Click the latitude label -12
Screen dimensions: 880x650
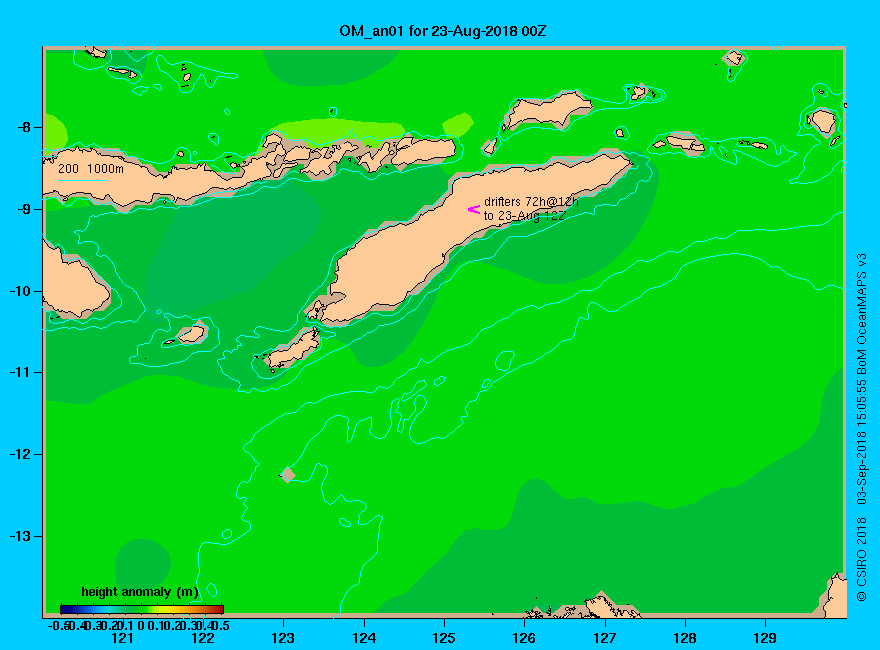(x=21, y=454)
